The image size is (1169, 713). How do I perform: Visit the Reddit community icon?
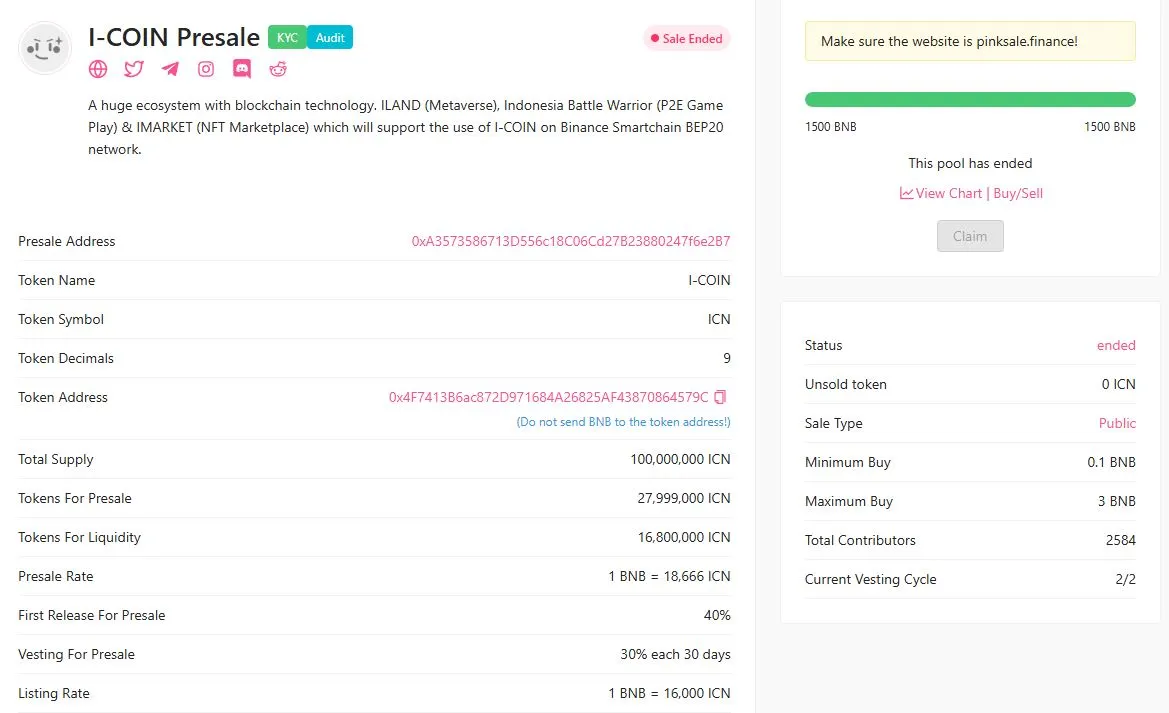(x=277, y=69)
